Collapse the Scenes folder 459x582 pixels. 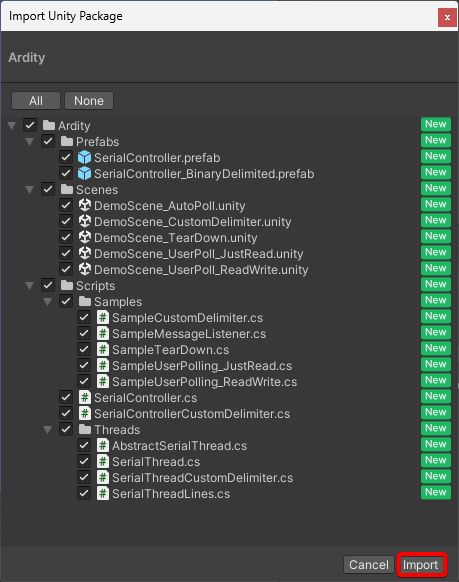[30, 190]
